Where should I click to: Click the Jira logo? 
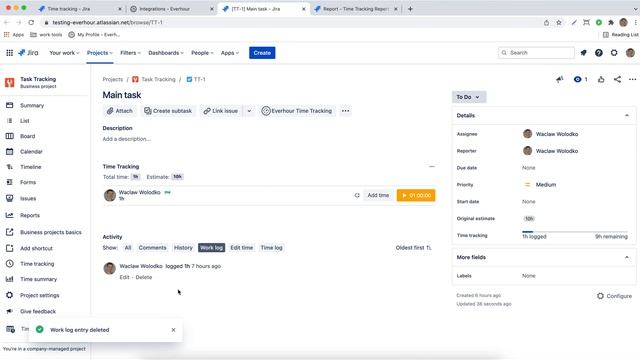tap(28, 53)
